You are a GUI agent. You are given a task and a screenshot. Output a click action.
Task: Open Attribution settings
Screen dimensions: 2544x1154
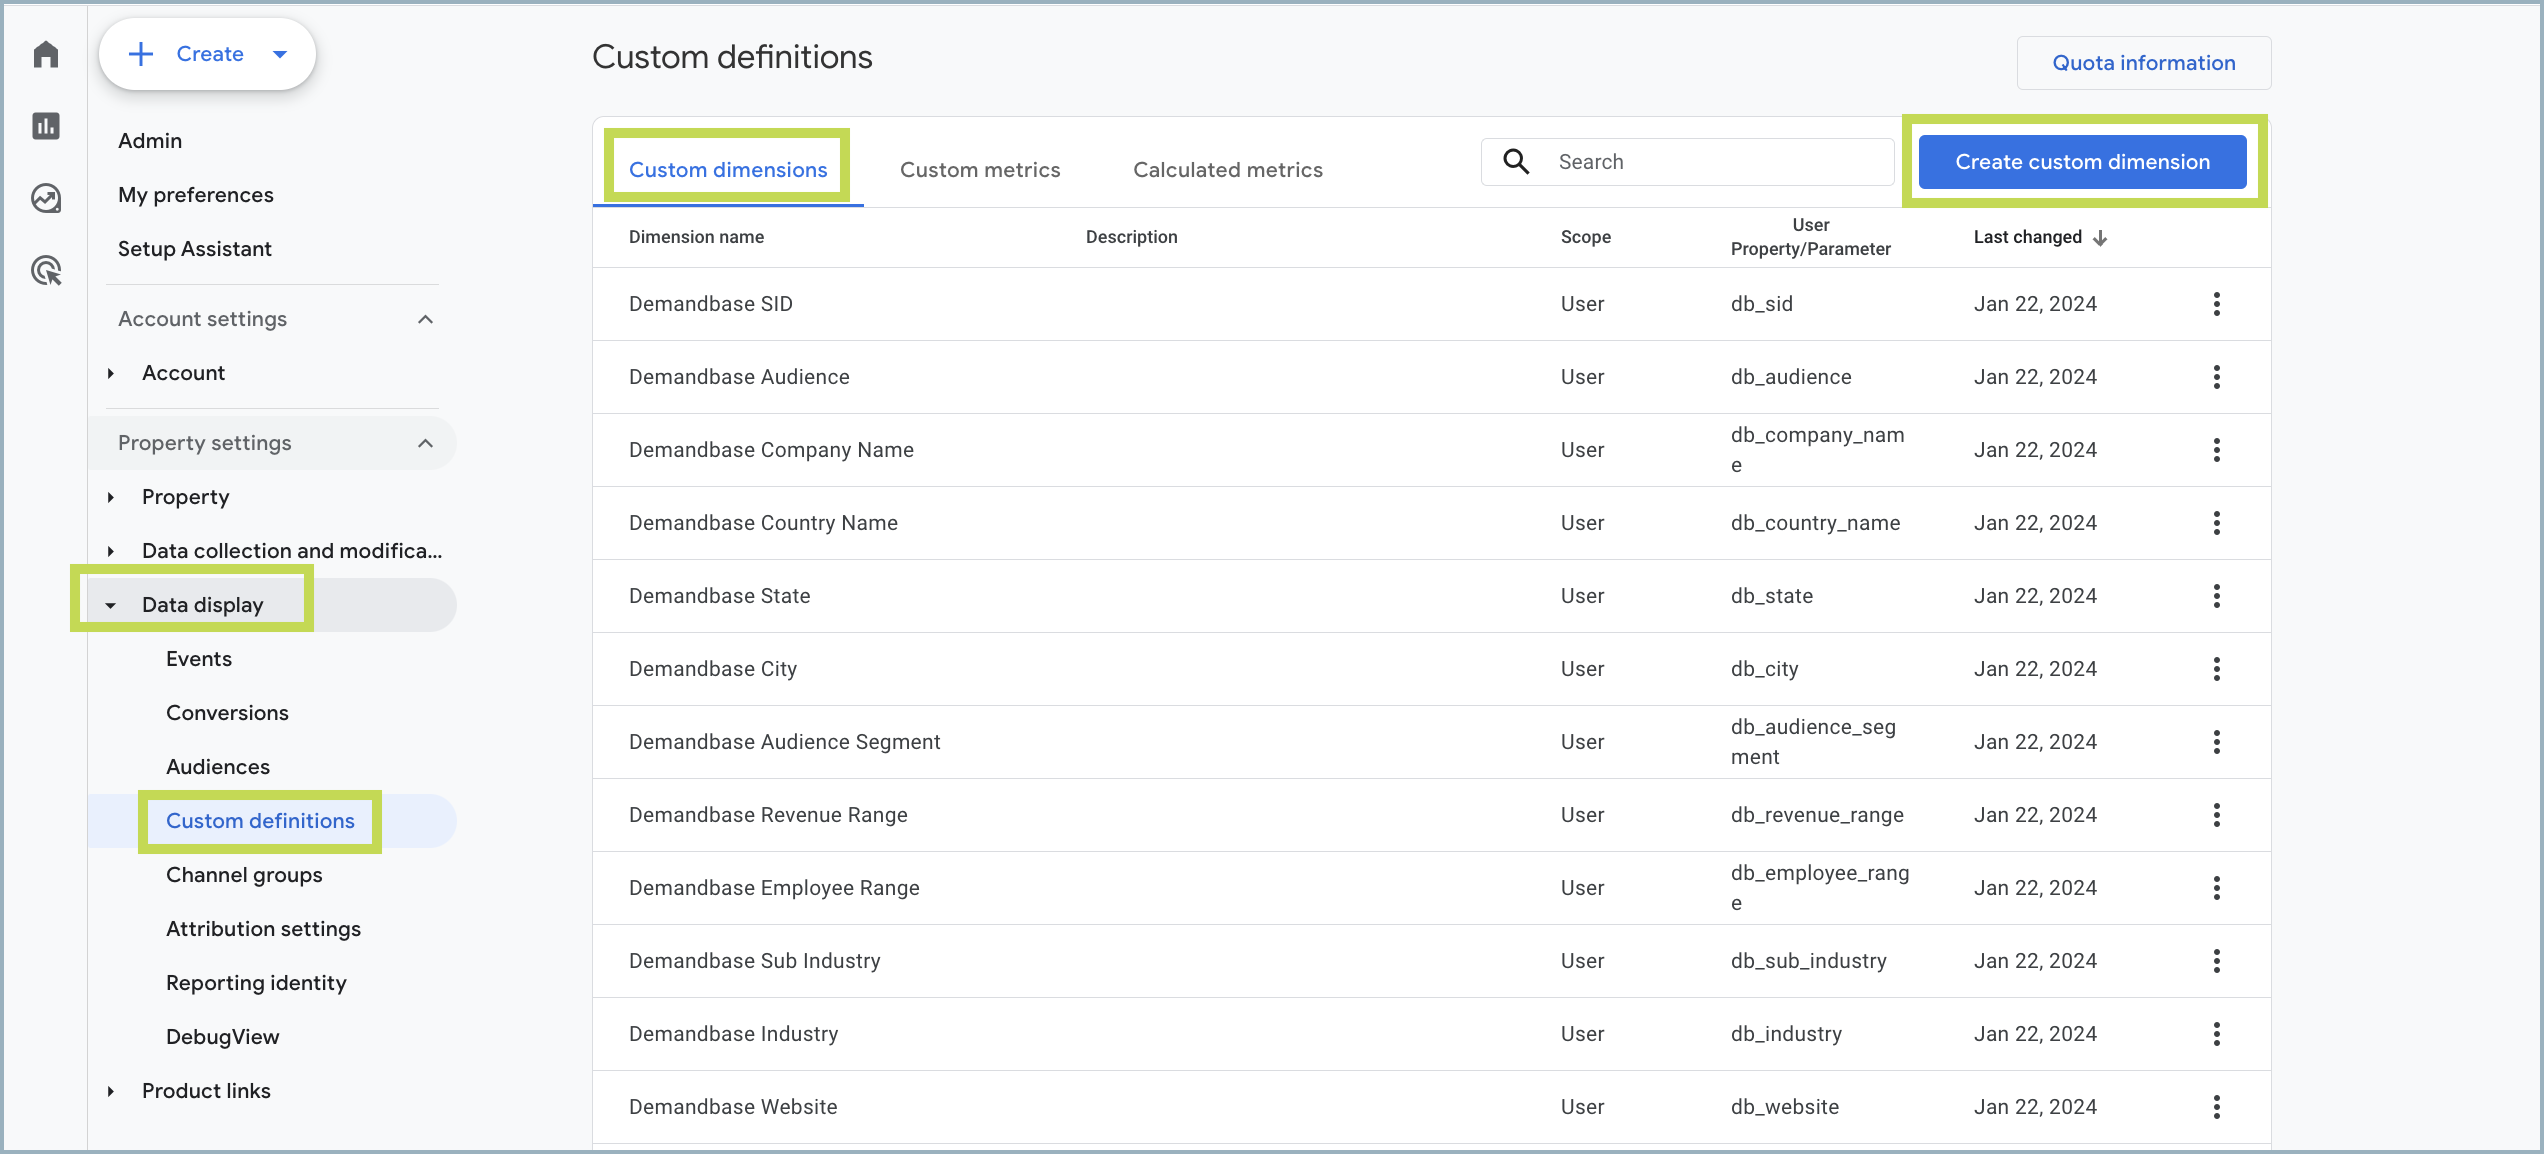[x=263, y=929]
